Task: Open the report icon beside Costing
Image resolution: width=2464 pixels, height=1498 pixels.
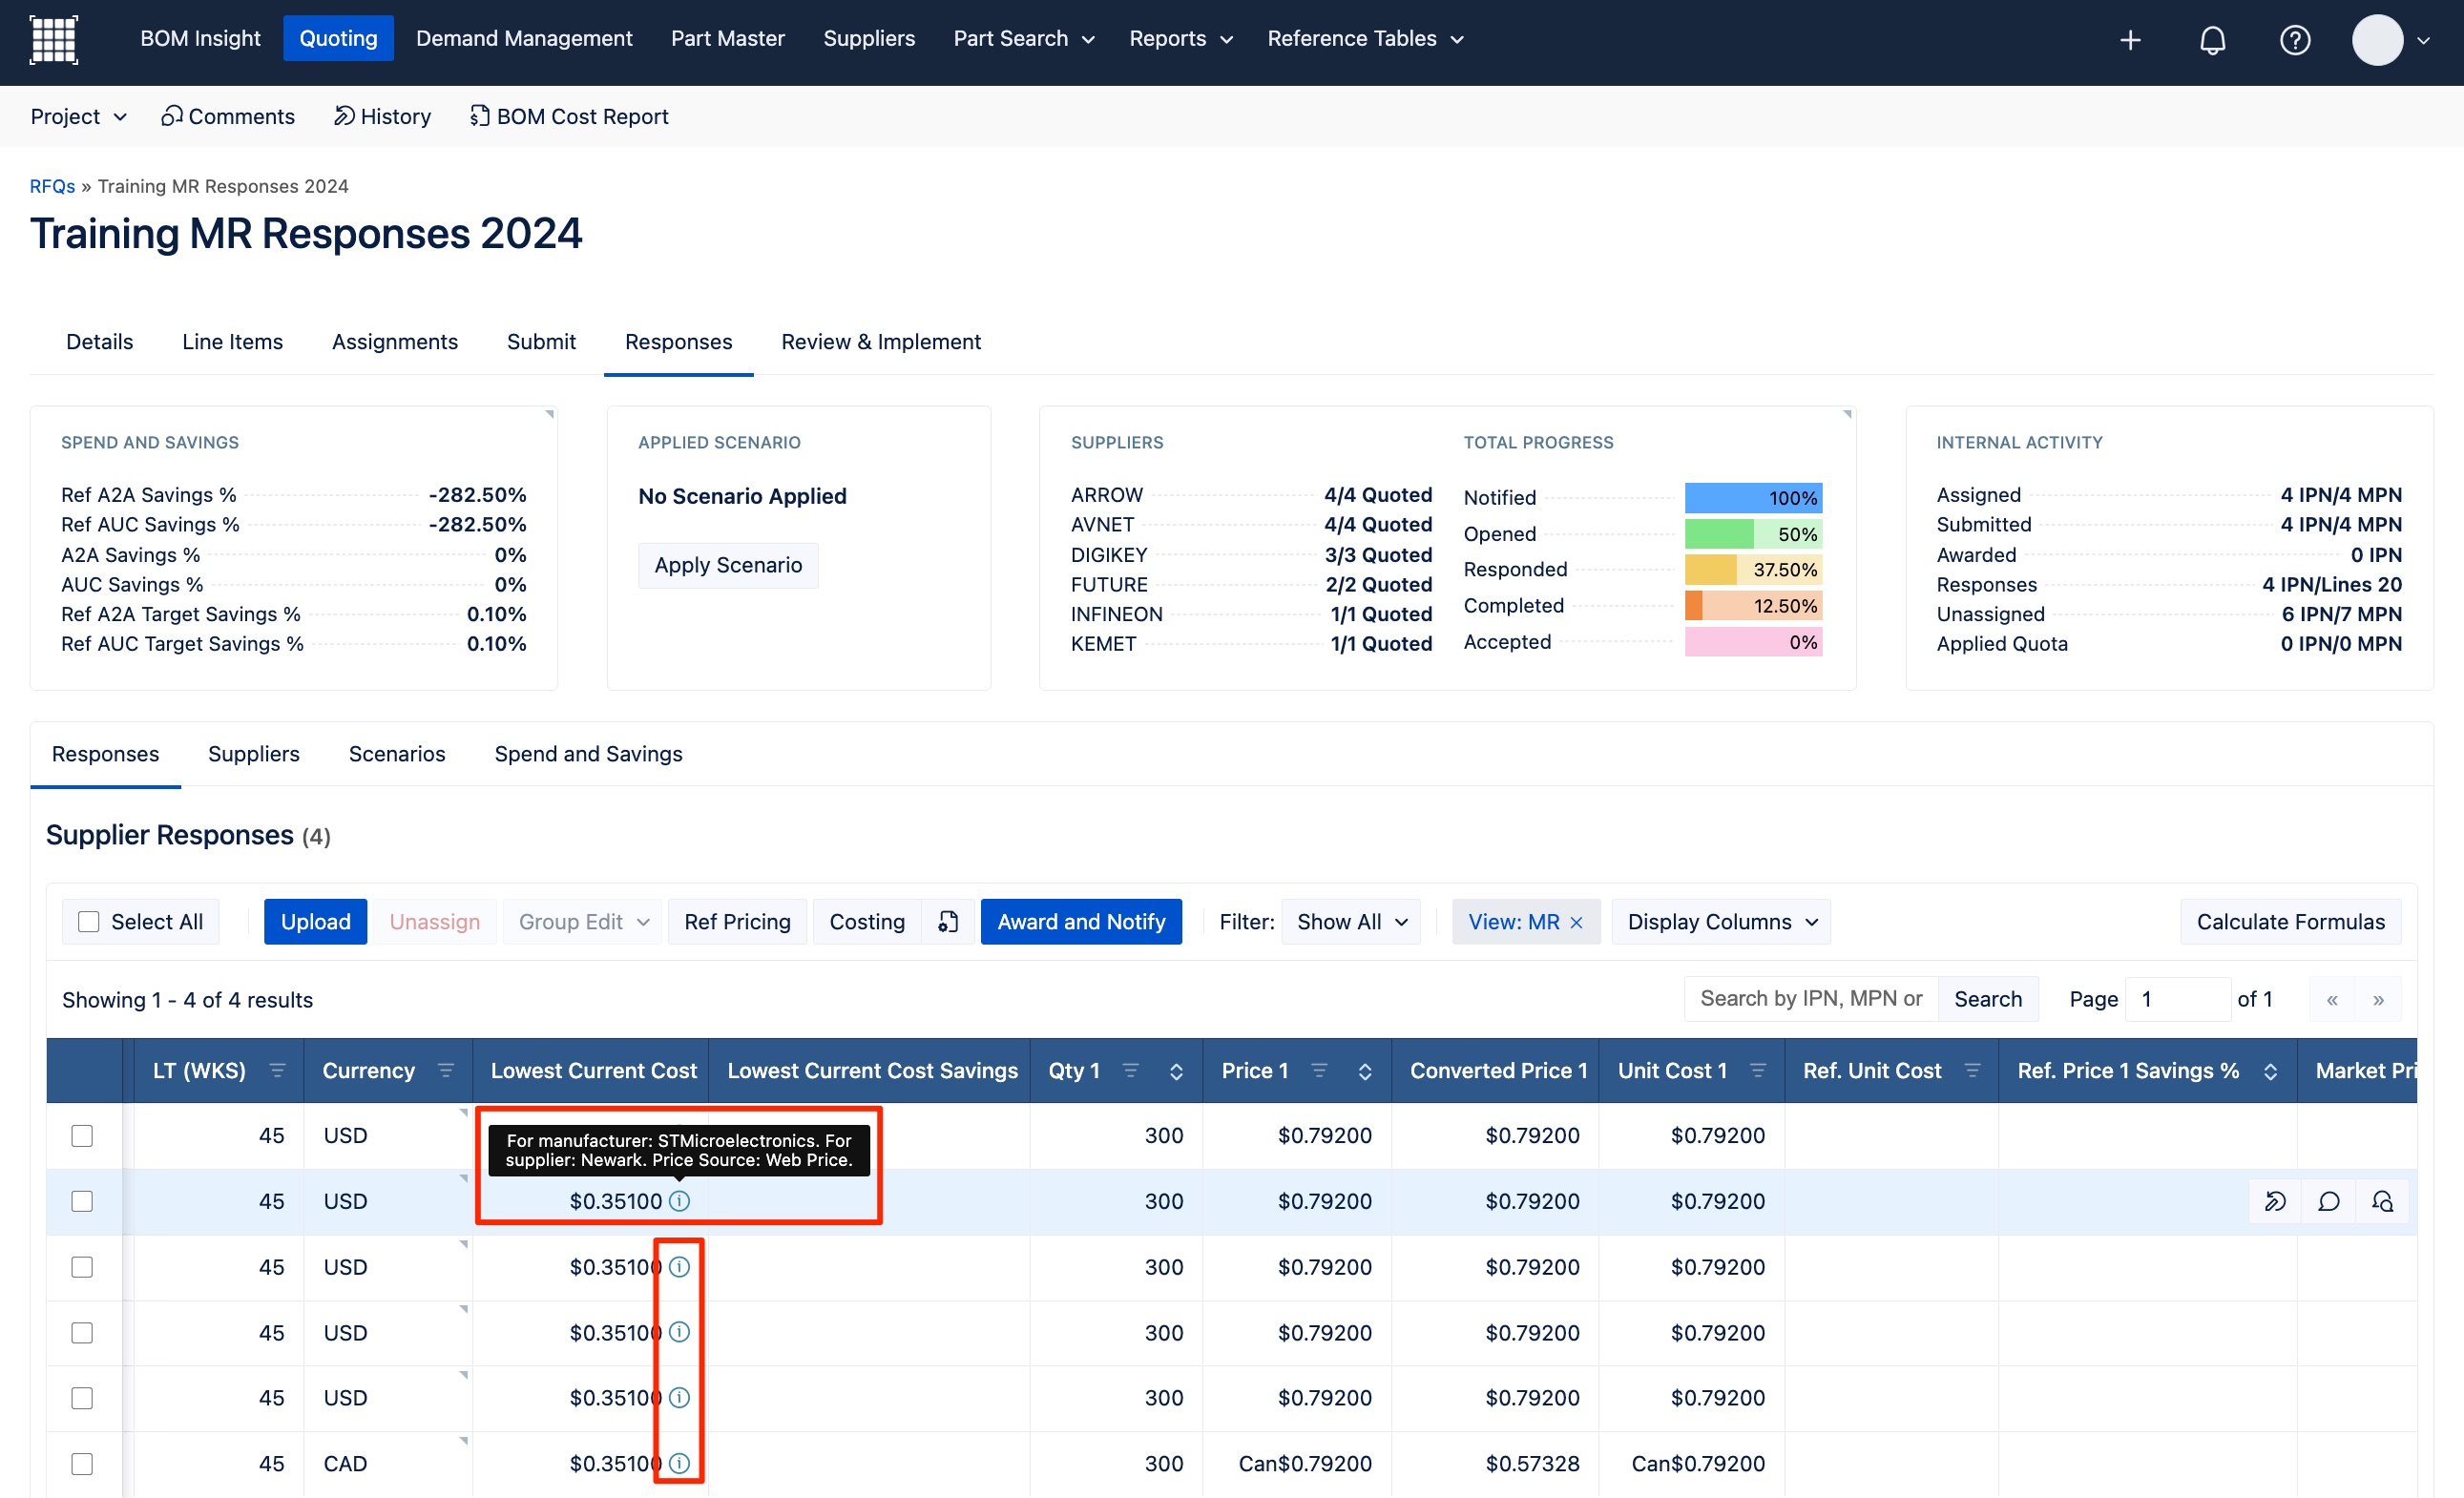Action: tap(947, 922)
